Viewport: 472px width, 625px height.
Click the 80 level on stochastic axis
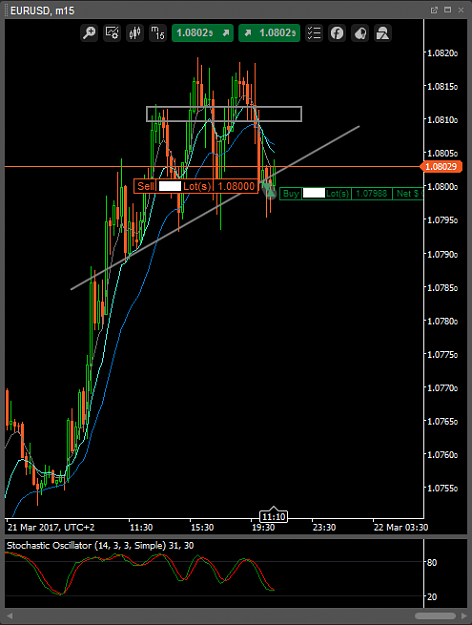pyautogui.click(x=432, y=562)
